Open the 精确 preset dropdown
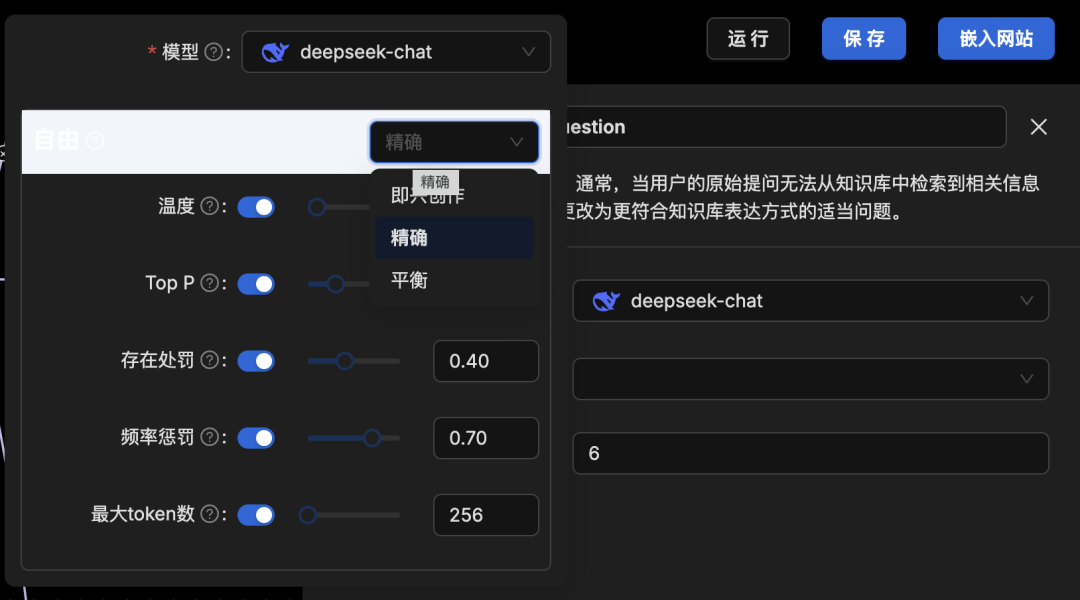This screenshot has height=600, width=1080. pyautogui.click(x=455, y=142)
